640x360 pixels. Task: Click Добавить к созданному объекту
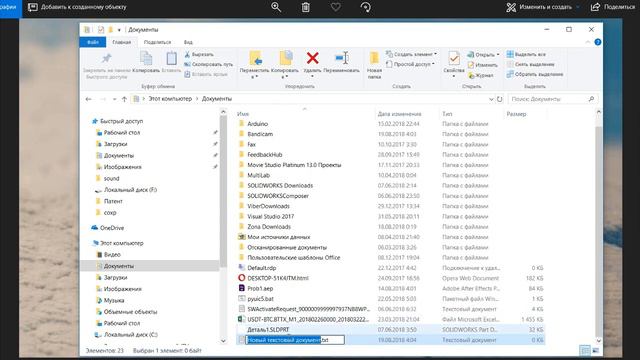point(78,7)
